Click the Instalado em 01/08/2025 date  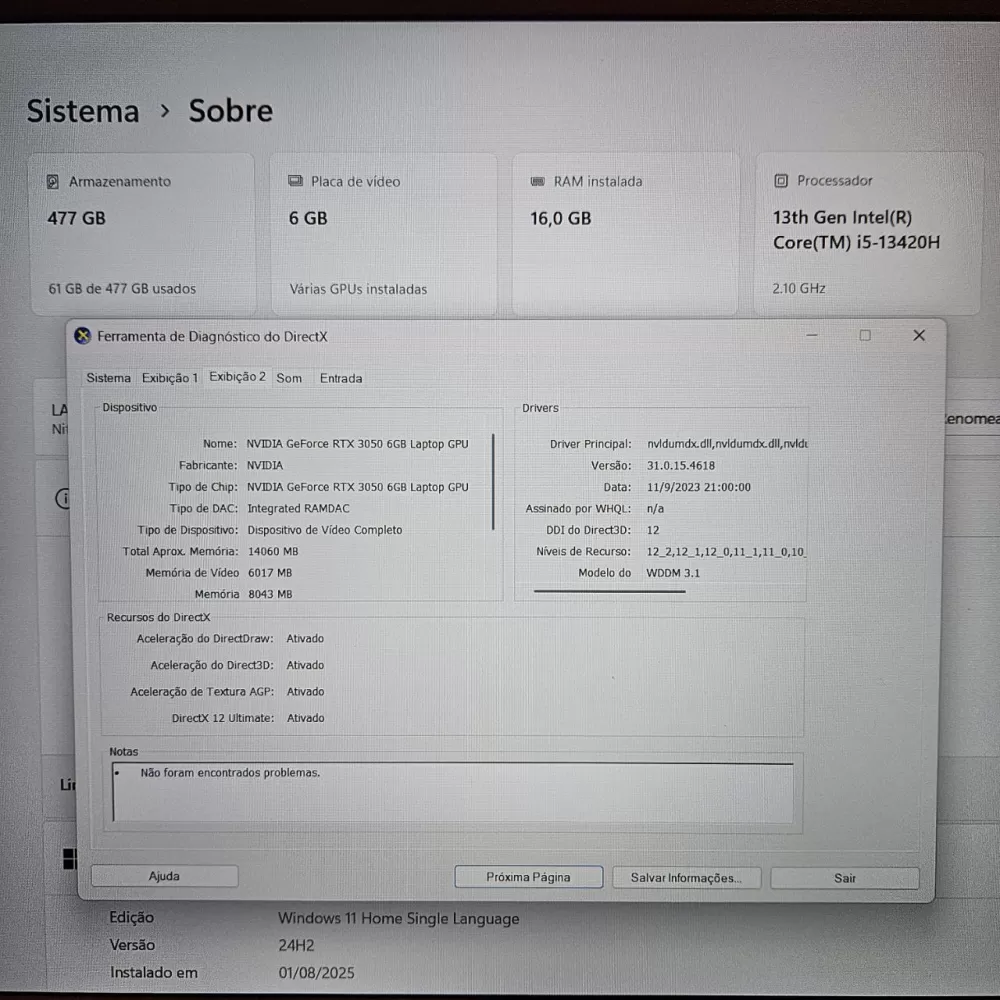point(316,973)
